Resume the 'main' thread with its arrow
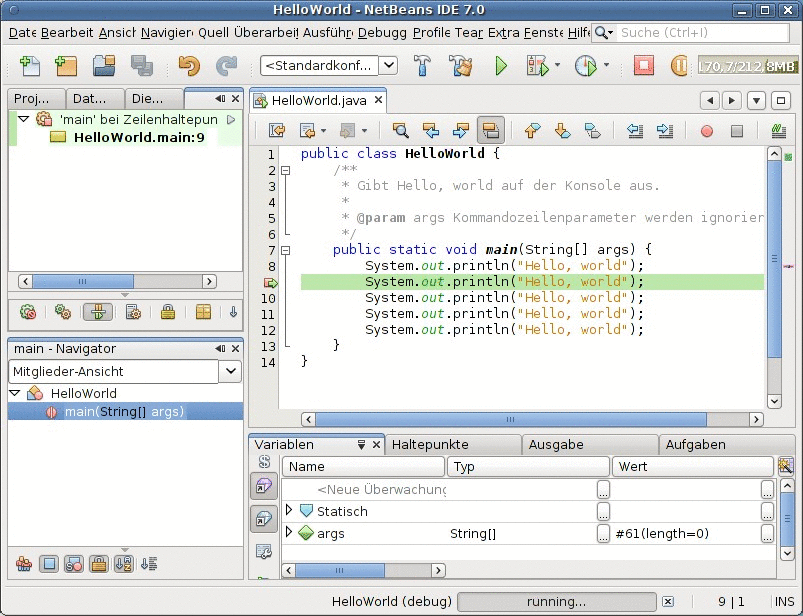The image size is (803, 616). (231, 119)
